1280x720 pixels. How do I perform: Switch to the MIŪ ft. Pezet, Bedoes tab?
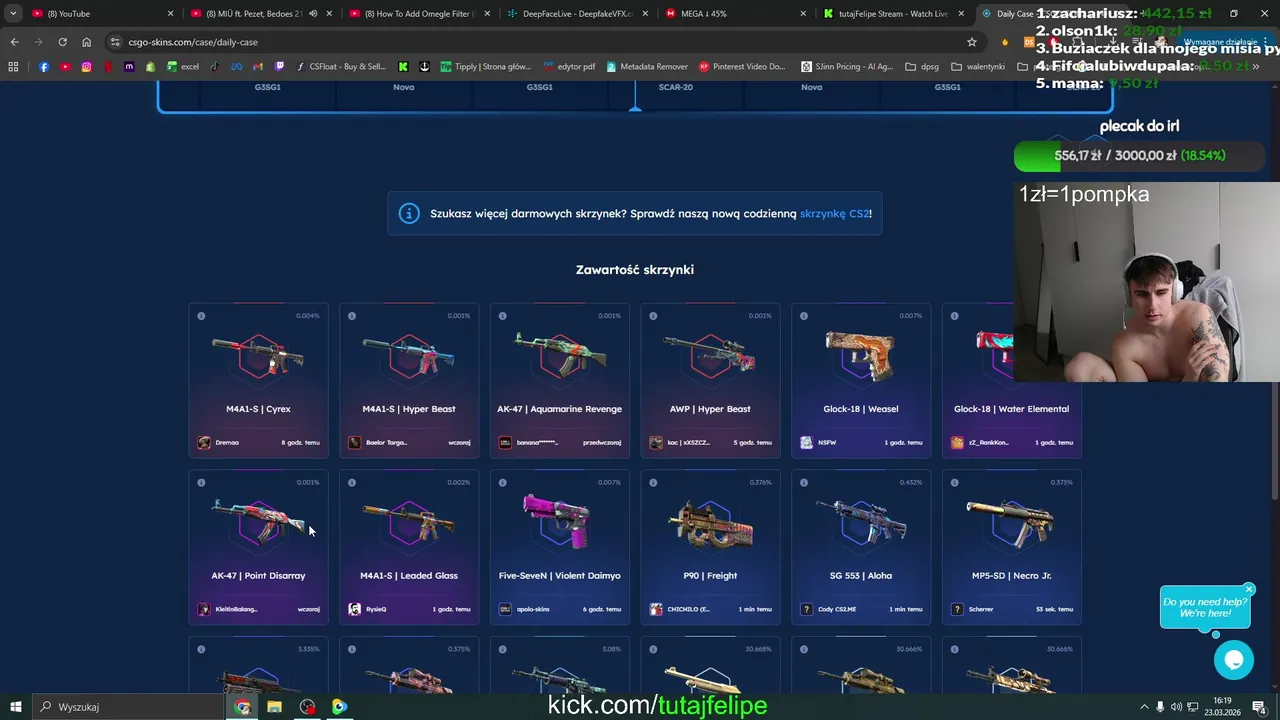pyautogui.click(x=260, y=14)
